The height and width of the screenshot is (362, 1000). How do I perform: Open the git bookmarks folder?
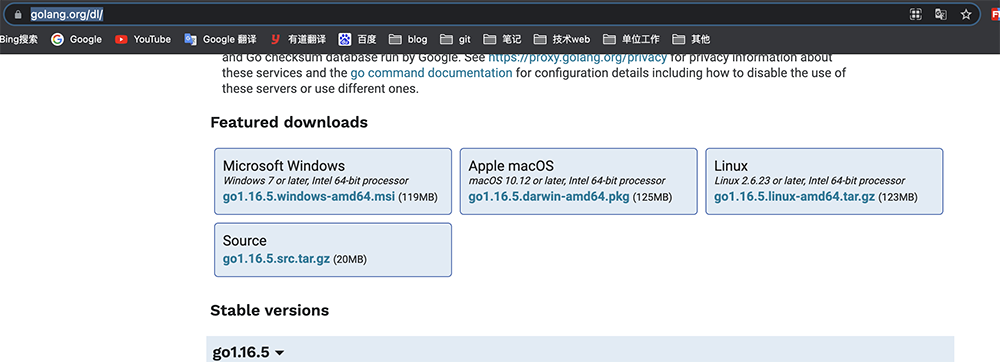pyautogui.click(x=455, y=40)
